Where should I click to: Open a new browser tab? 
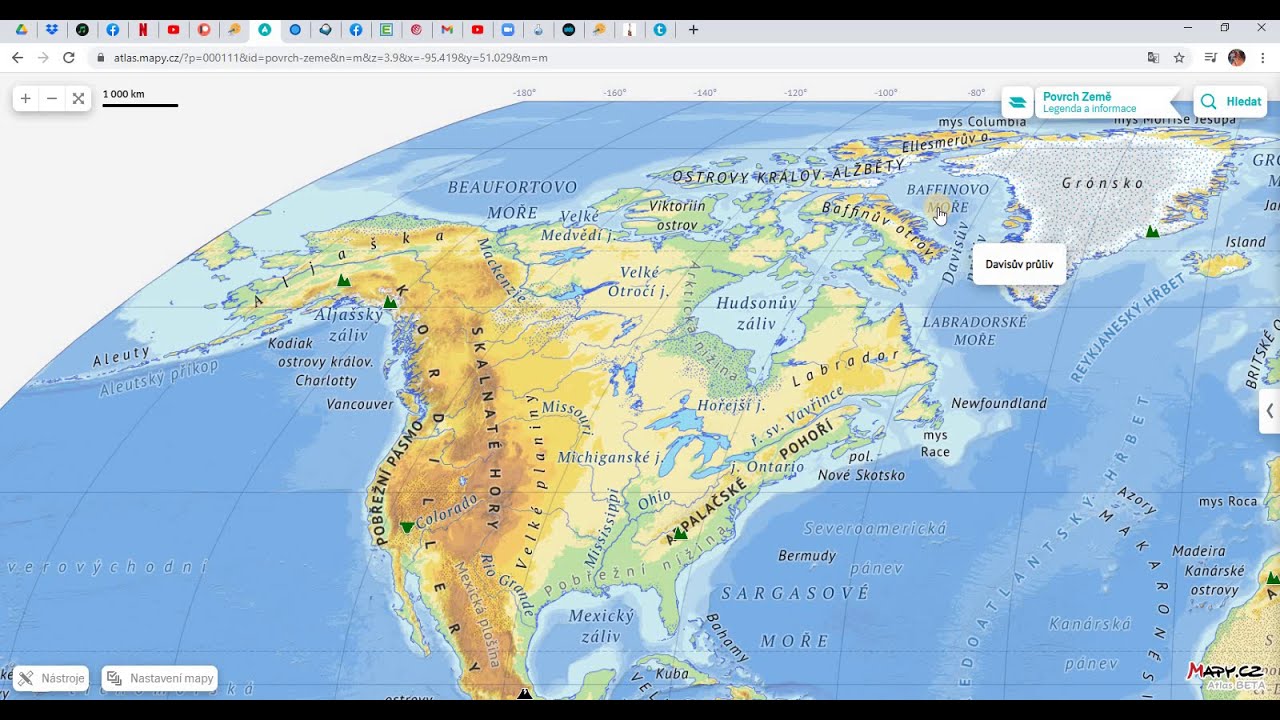(x=693, y=30)
